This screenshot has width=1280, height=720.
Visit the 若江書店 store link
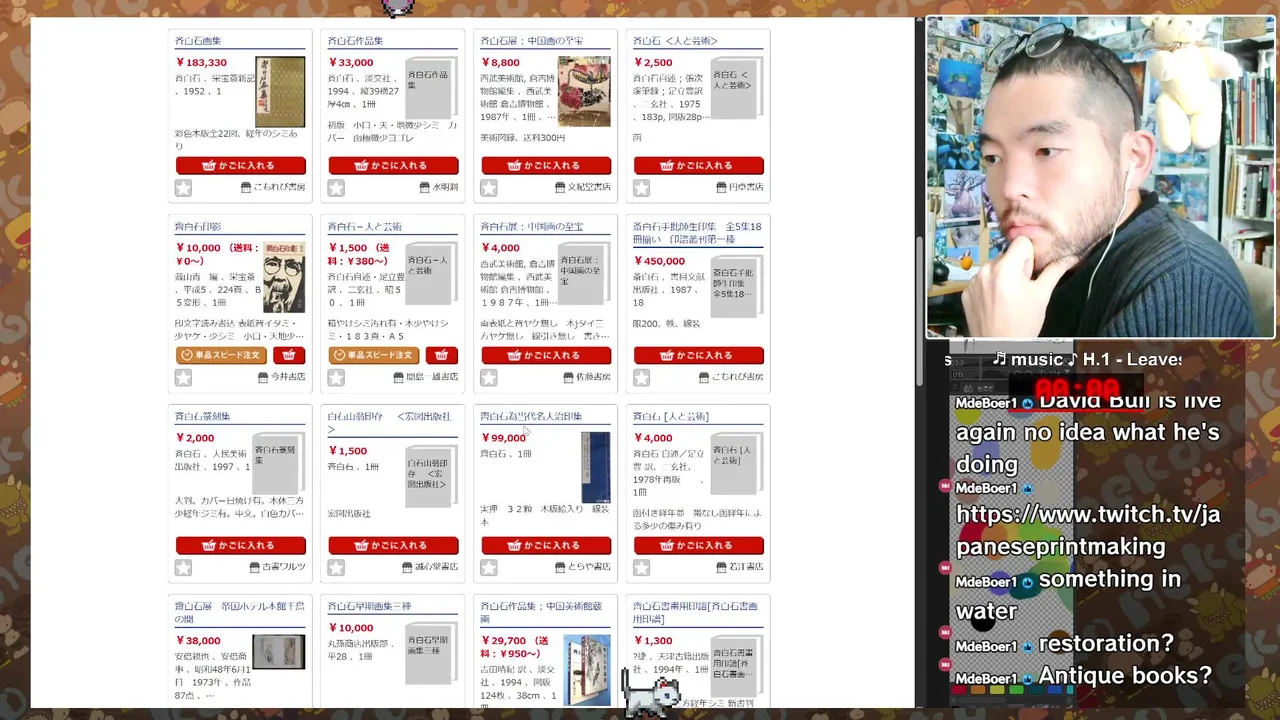[x=740, y=567]
